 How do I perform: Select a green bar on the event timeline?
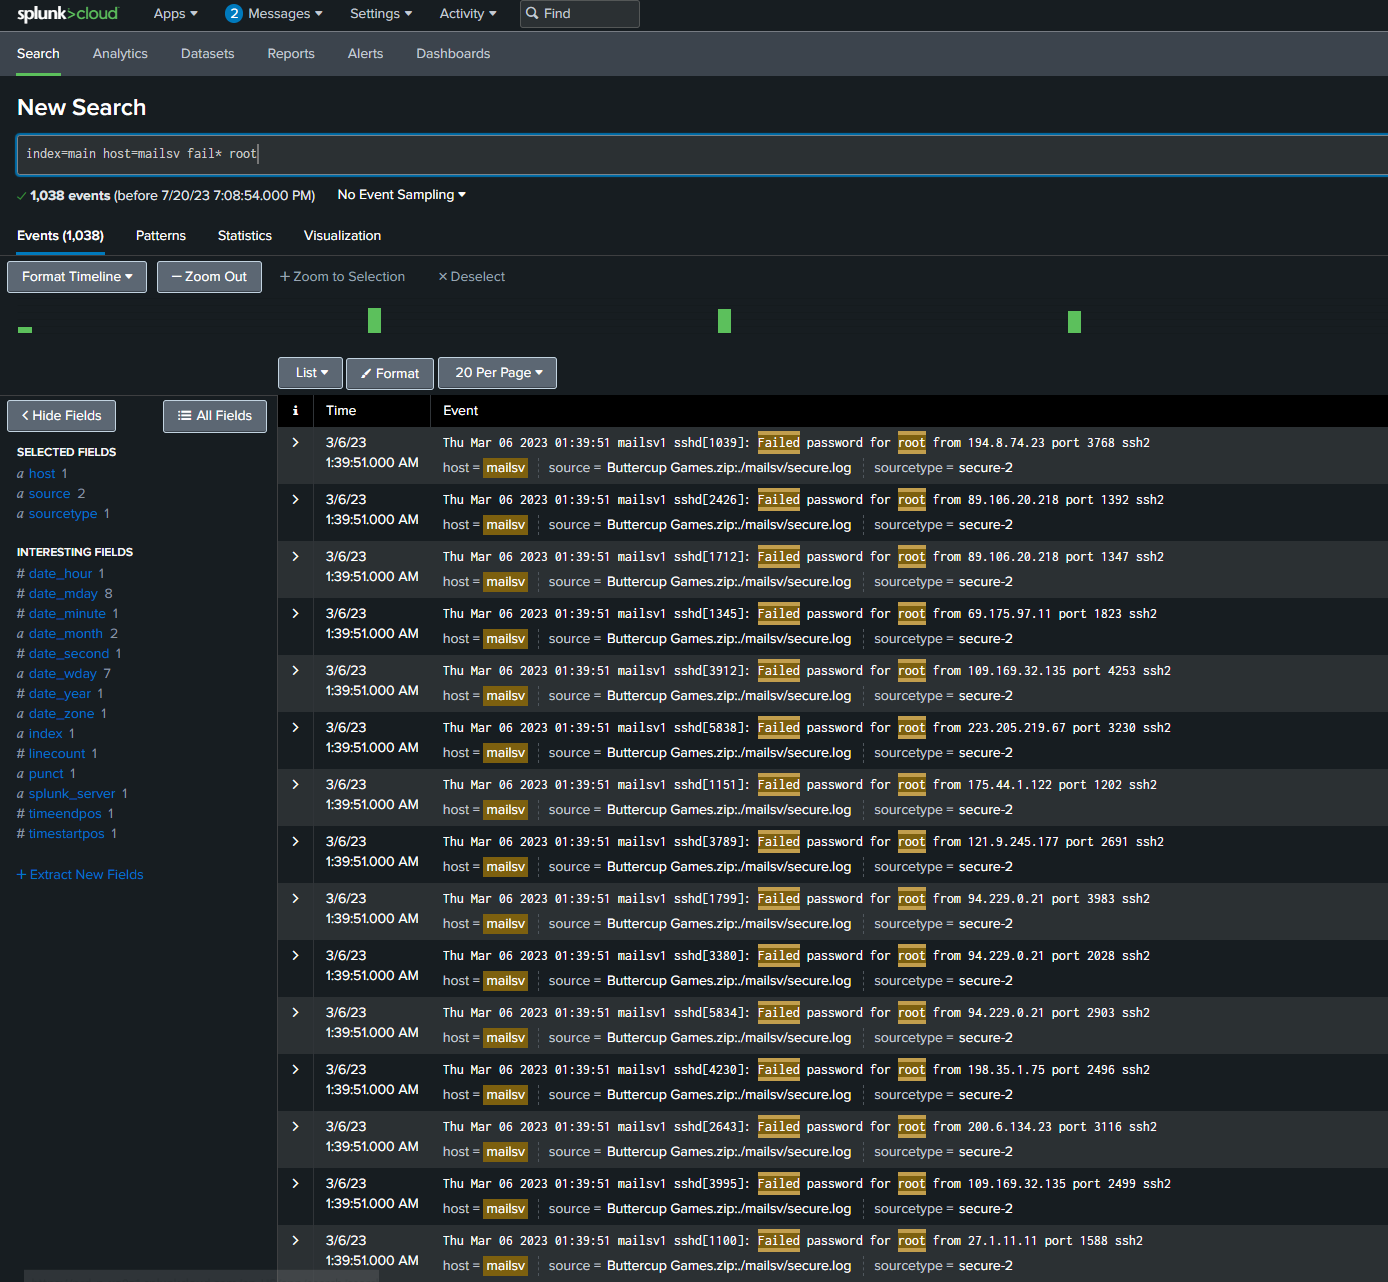coord(374,320)
